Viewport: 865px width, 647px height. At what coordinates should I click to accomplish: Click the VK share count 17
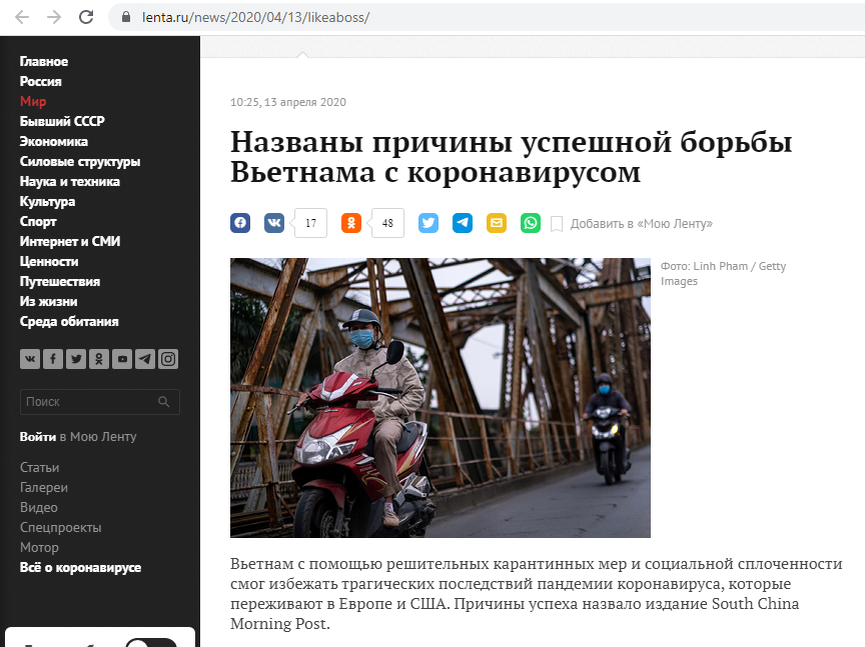(x=311, y=223)
